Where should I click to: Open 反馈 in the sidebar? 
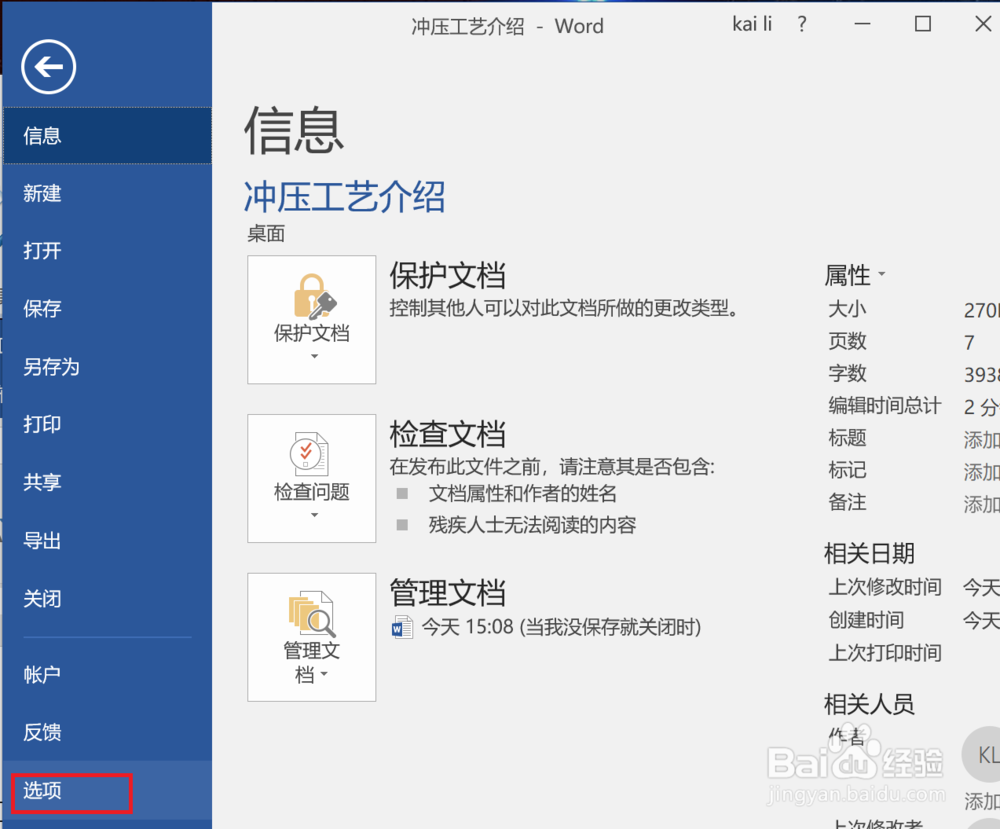click(x=107, y=732)
